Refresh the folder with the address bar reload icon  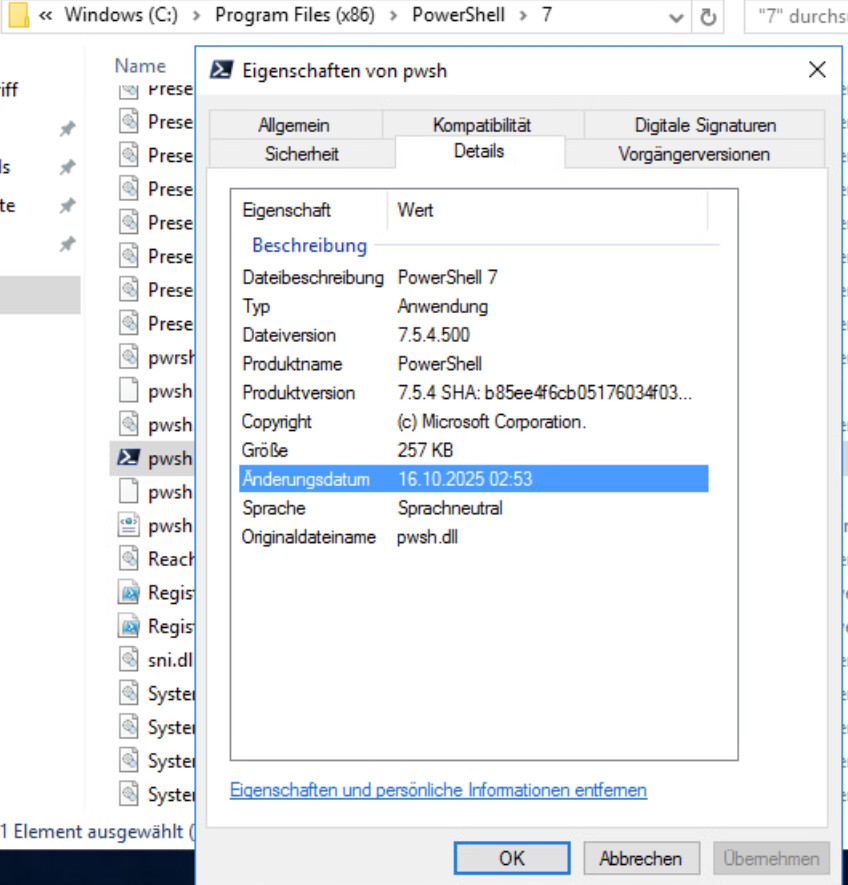[x=708, y=16]
